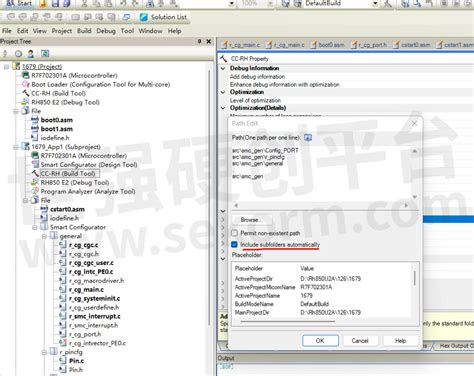The image size is (474, 376).
Task: Click the copy icon in the top toolbar
Action: coord(97,3)
